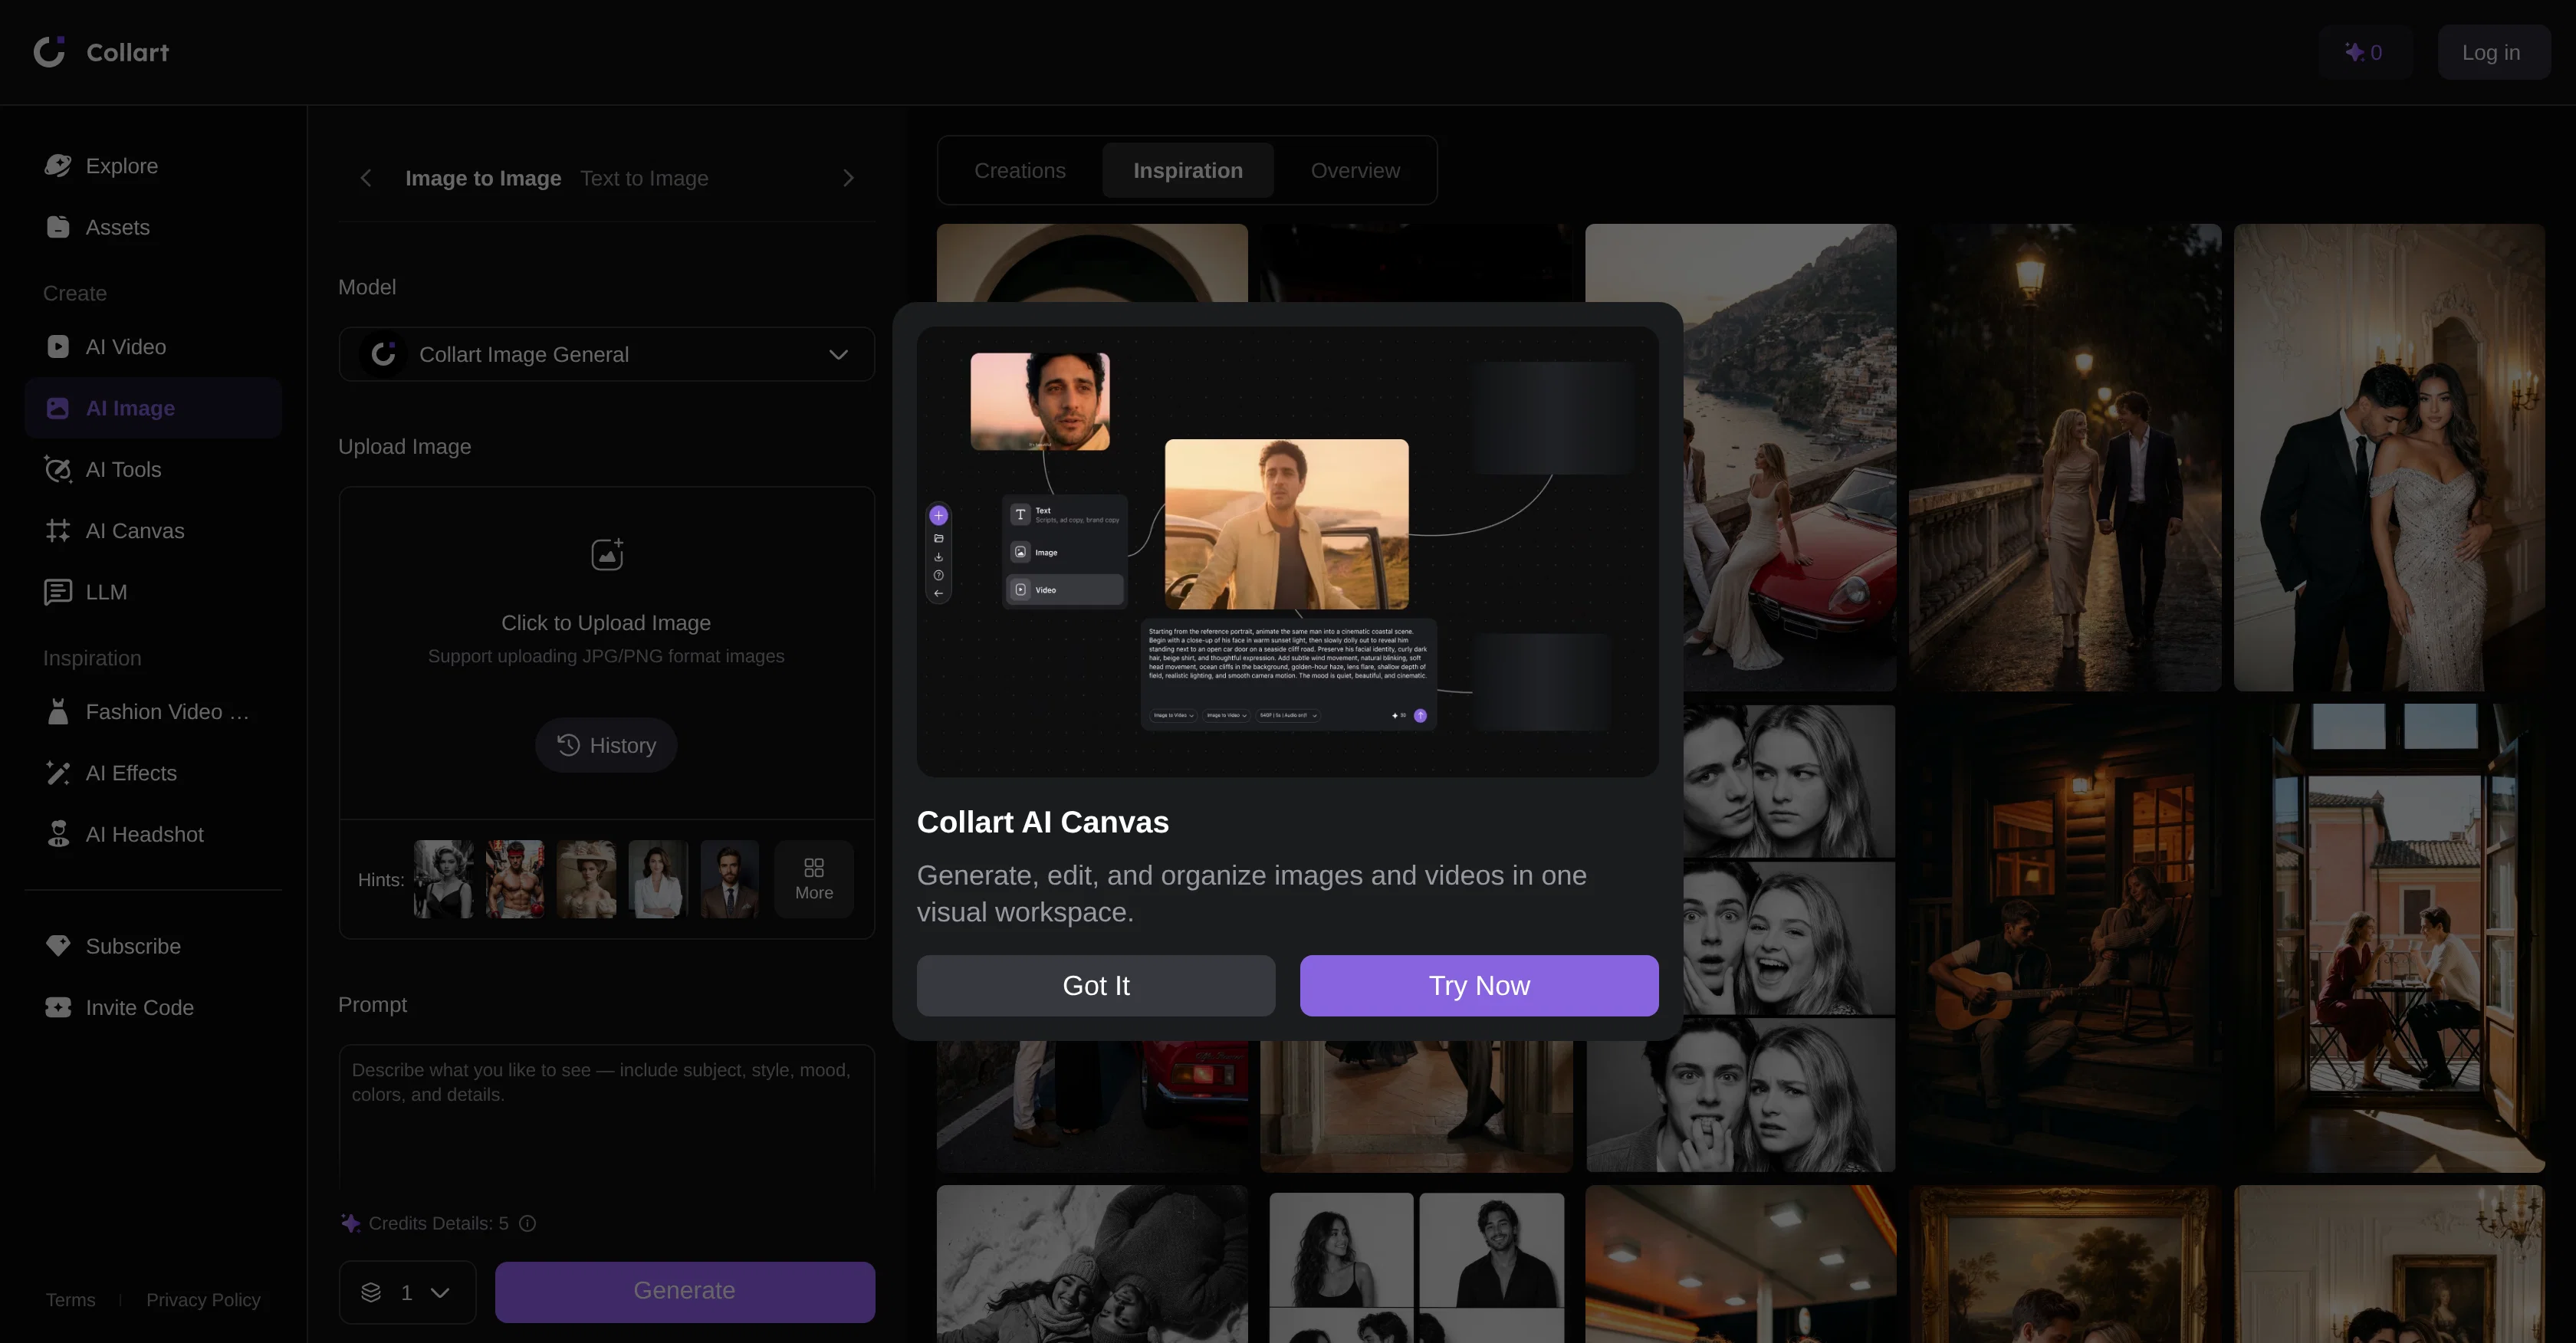Open the black-and-white photobooth couple image
2576x1343 pixels.
coord(1790,938)
